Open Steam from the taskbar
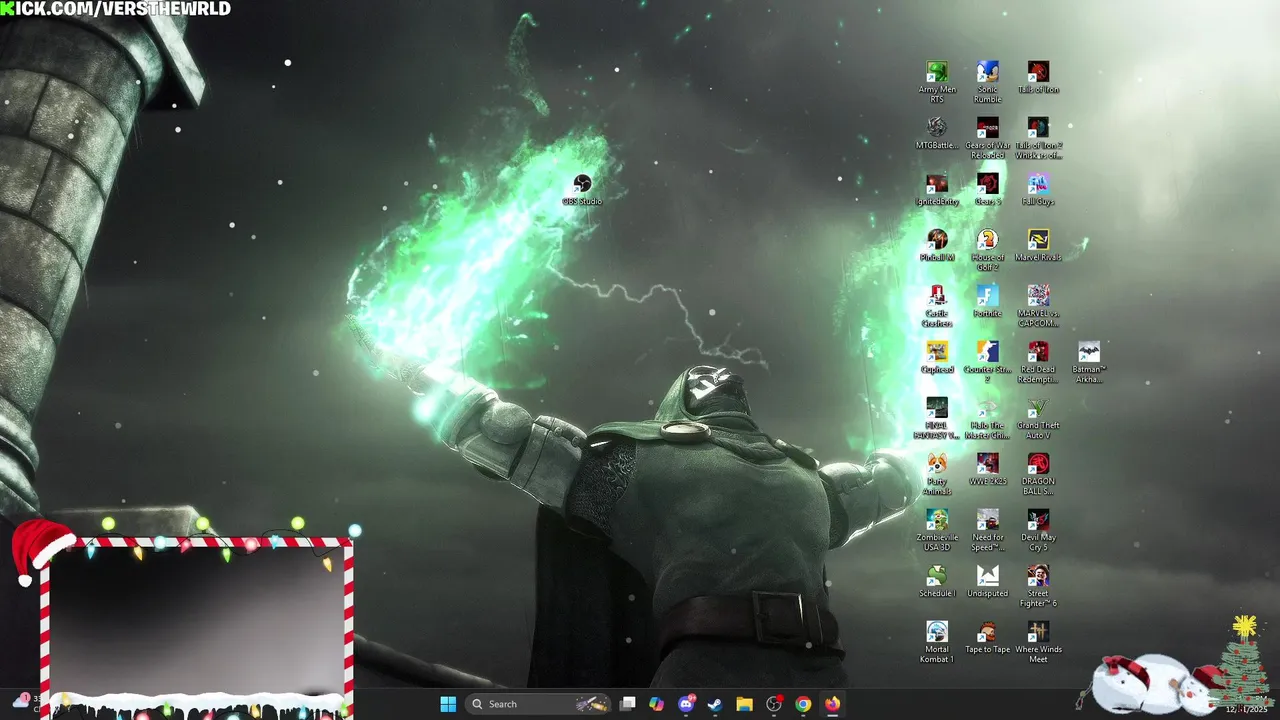This screenshot has width=1280, height=720. pyautogui.click(x=715, y=704)
